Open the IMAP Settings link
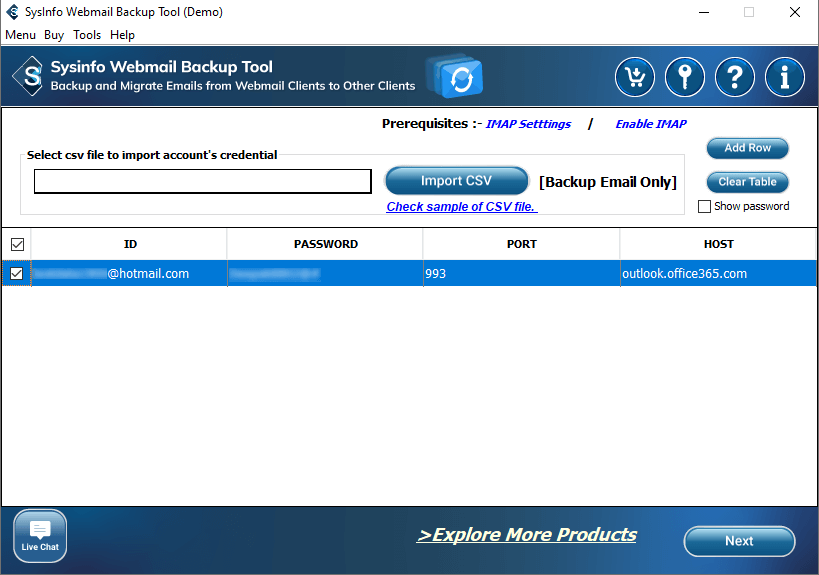819x575 pixels. [x=528, y=124]
